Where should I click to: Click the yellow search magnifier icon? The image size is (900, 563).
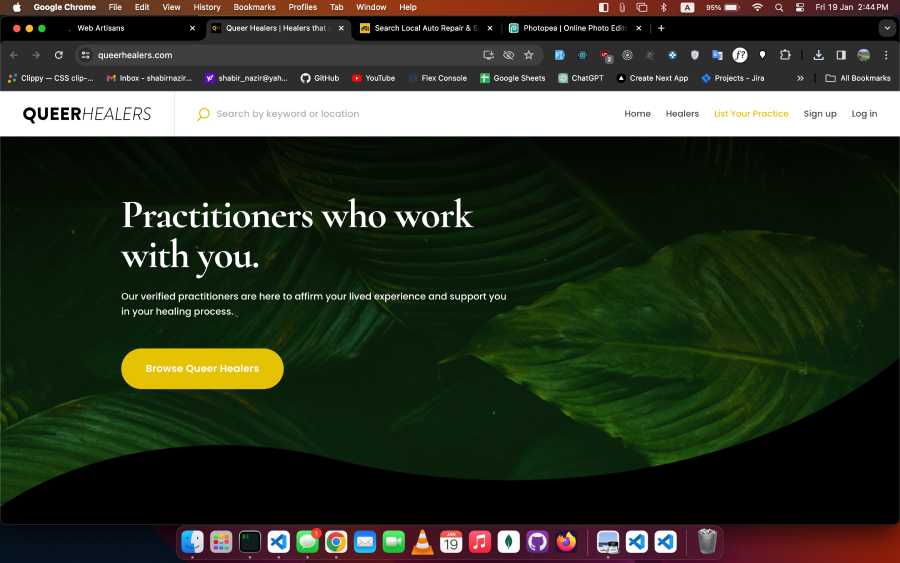click(203, 114)
